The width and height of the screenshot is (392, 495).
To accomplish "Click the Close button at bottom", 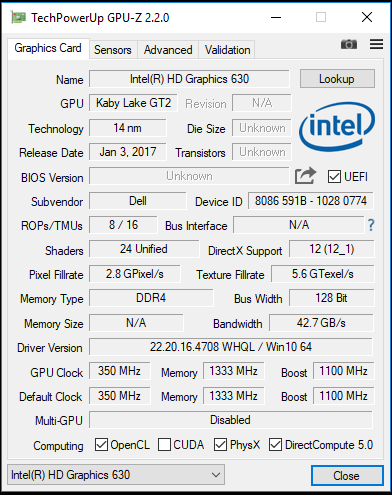I will (x=347, y=475).
